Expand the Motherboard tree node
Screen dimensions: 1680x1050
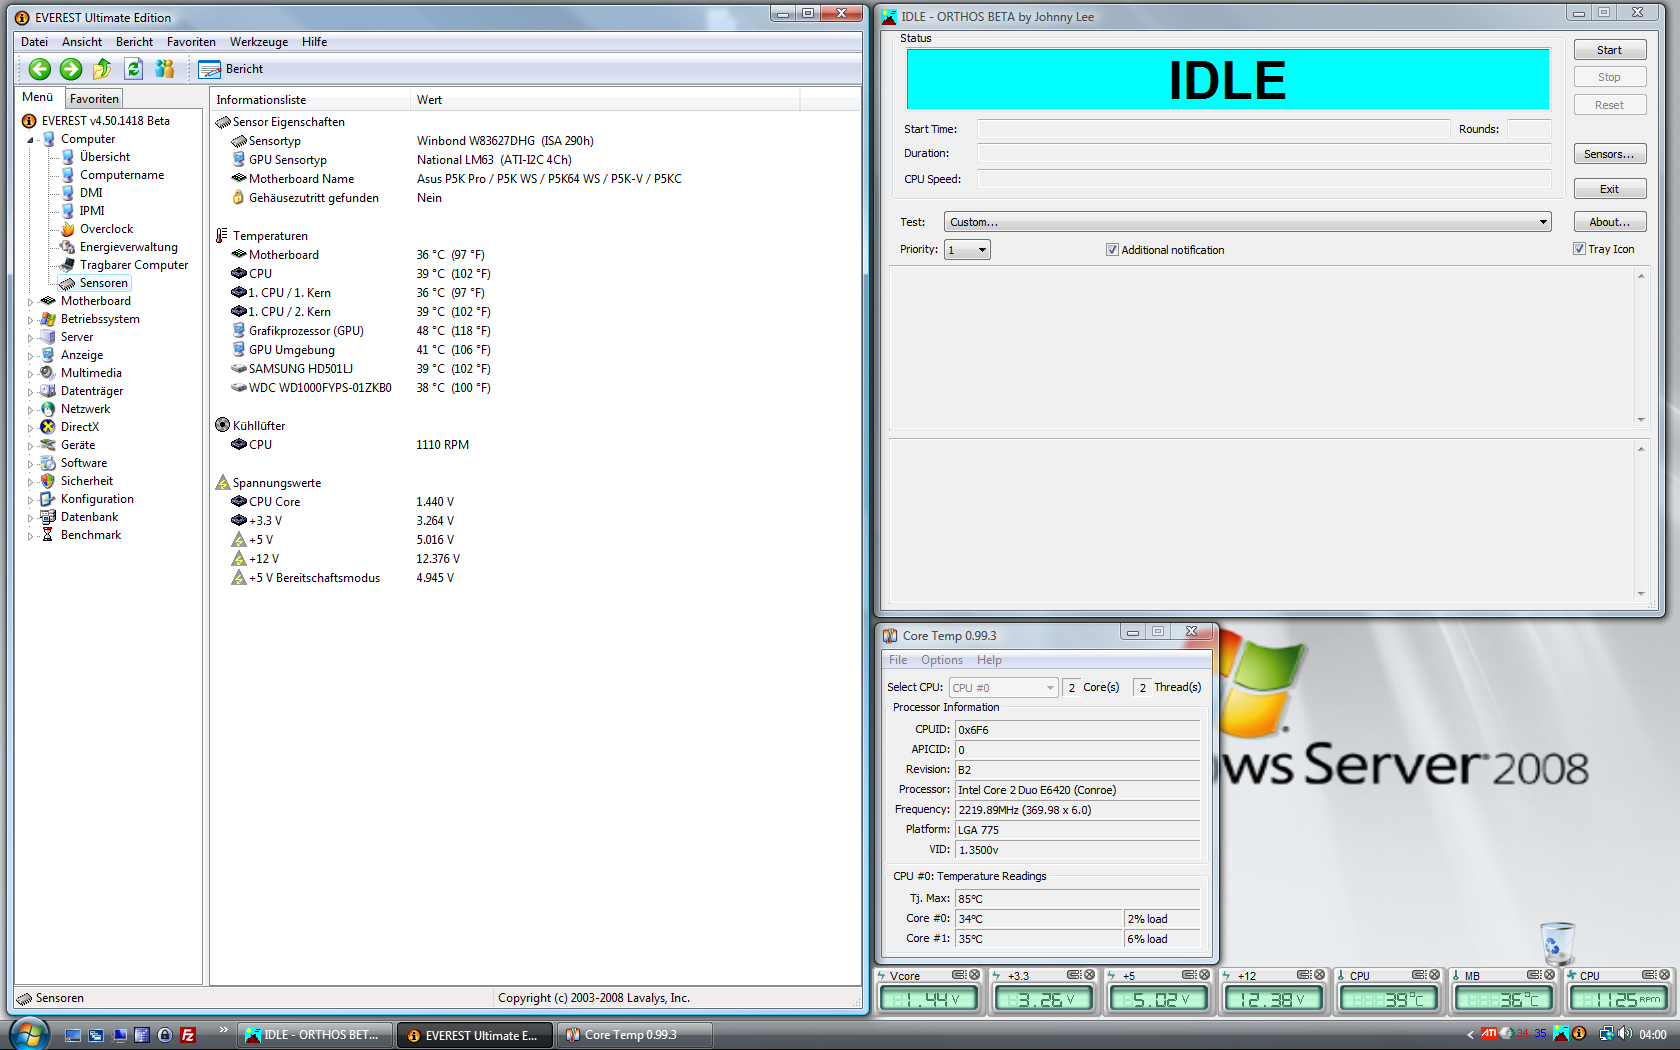30,302
